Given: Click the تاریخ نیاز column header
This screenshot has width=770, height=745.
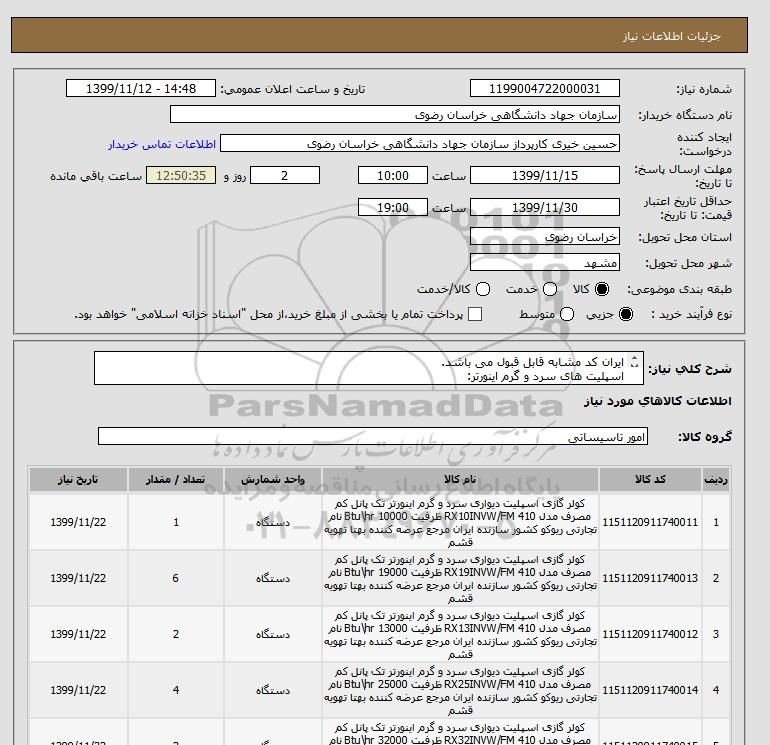Looking at the screenshot, I should click(x=78, y=479).
